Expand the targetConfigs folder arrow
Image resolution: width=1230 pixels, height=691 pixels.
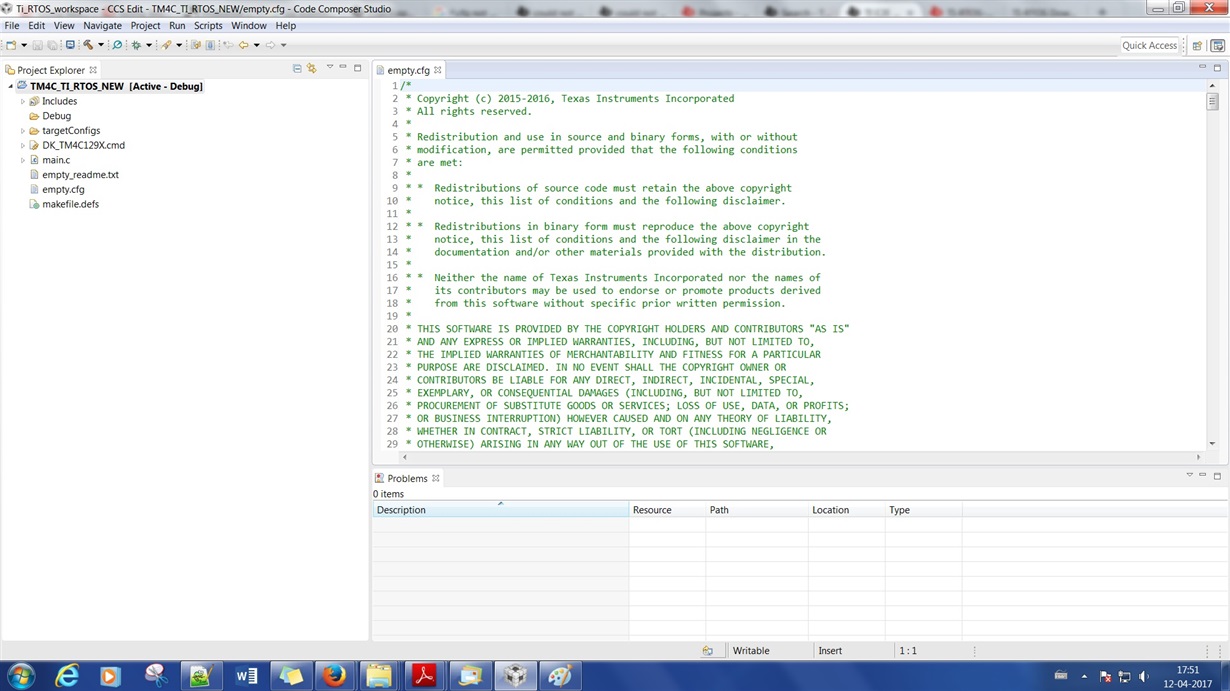point(23,131)
